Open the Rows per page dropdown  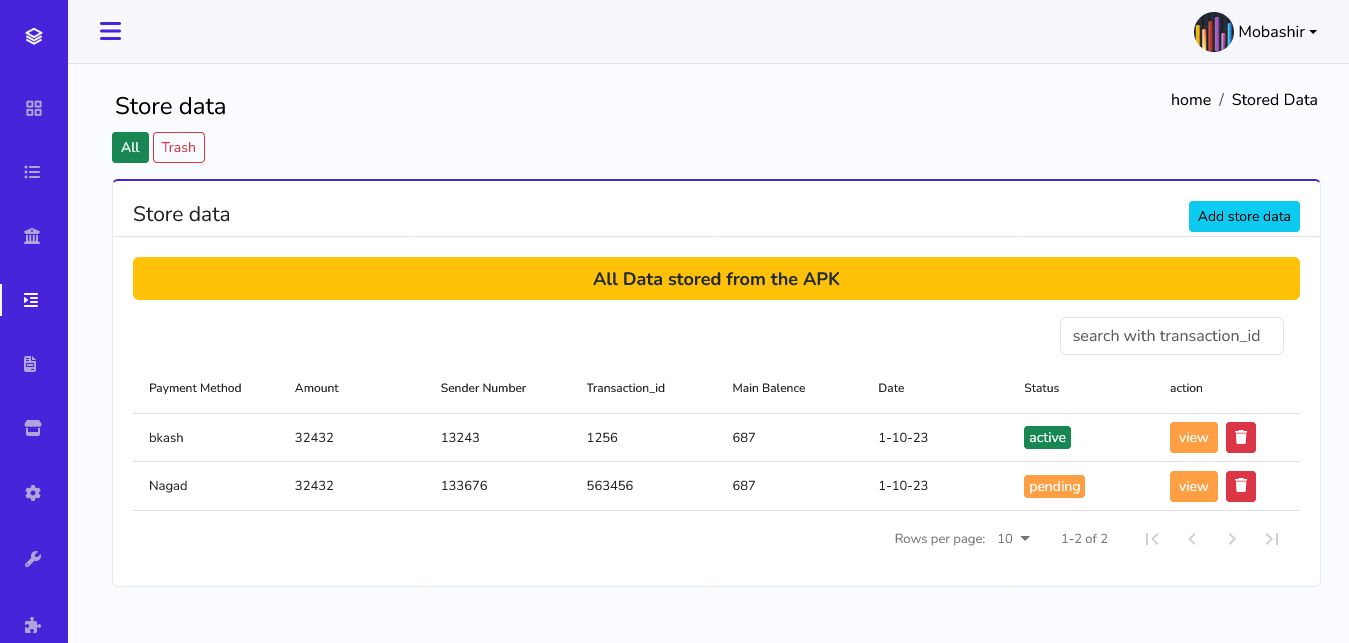click(x=1013, y=539)
